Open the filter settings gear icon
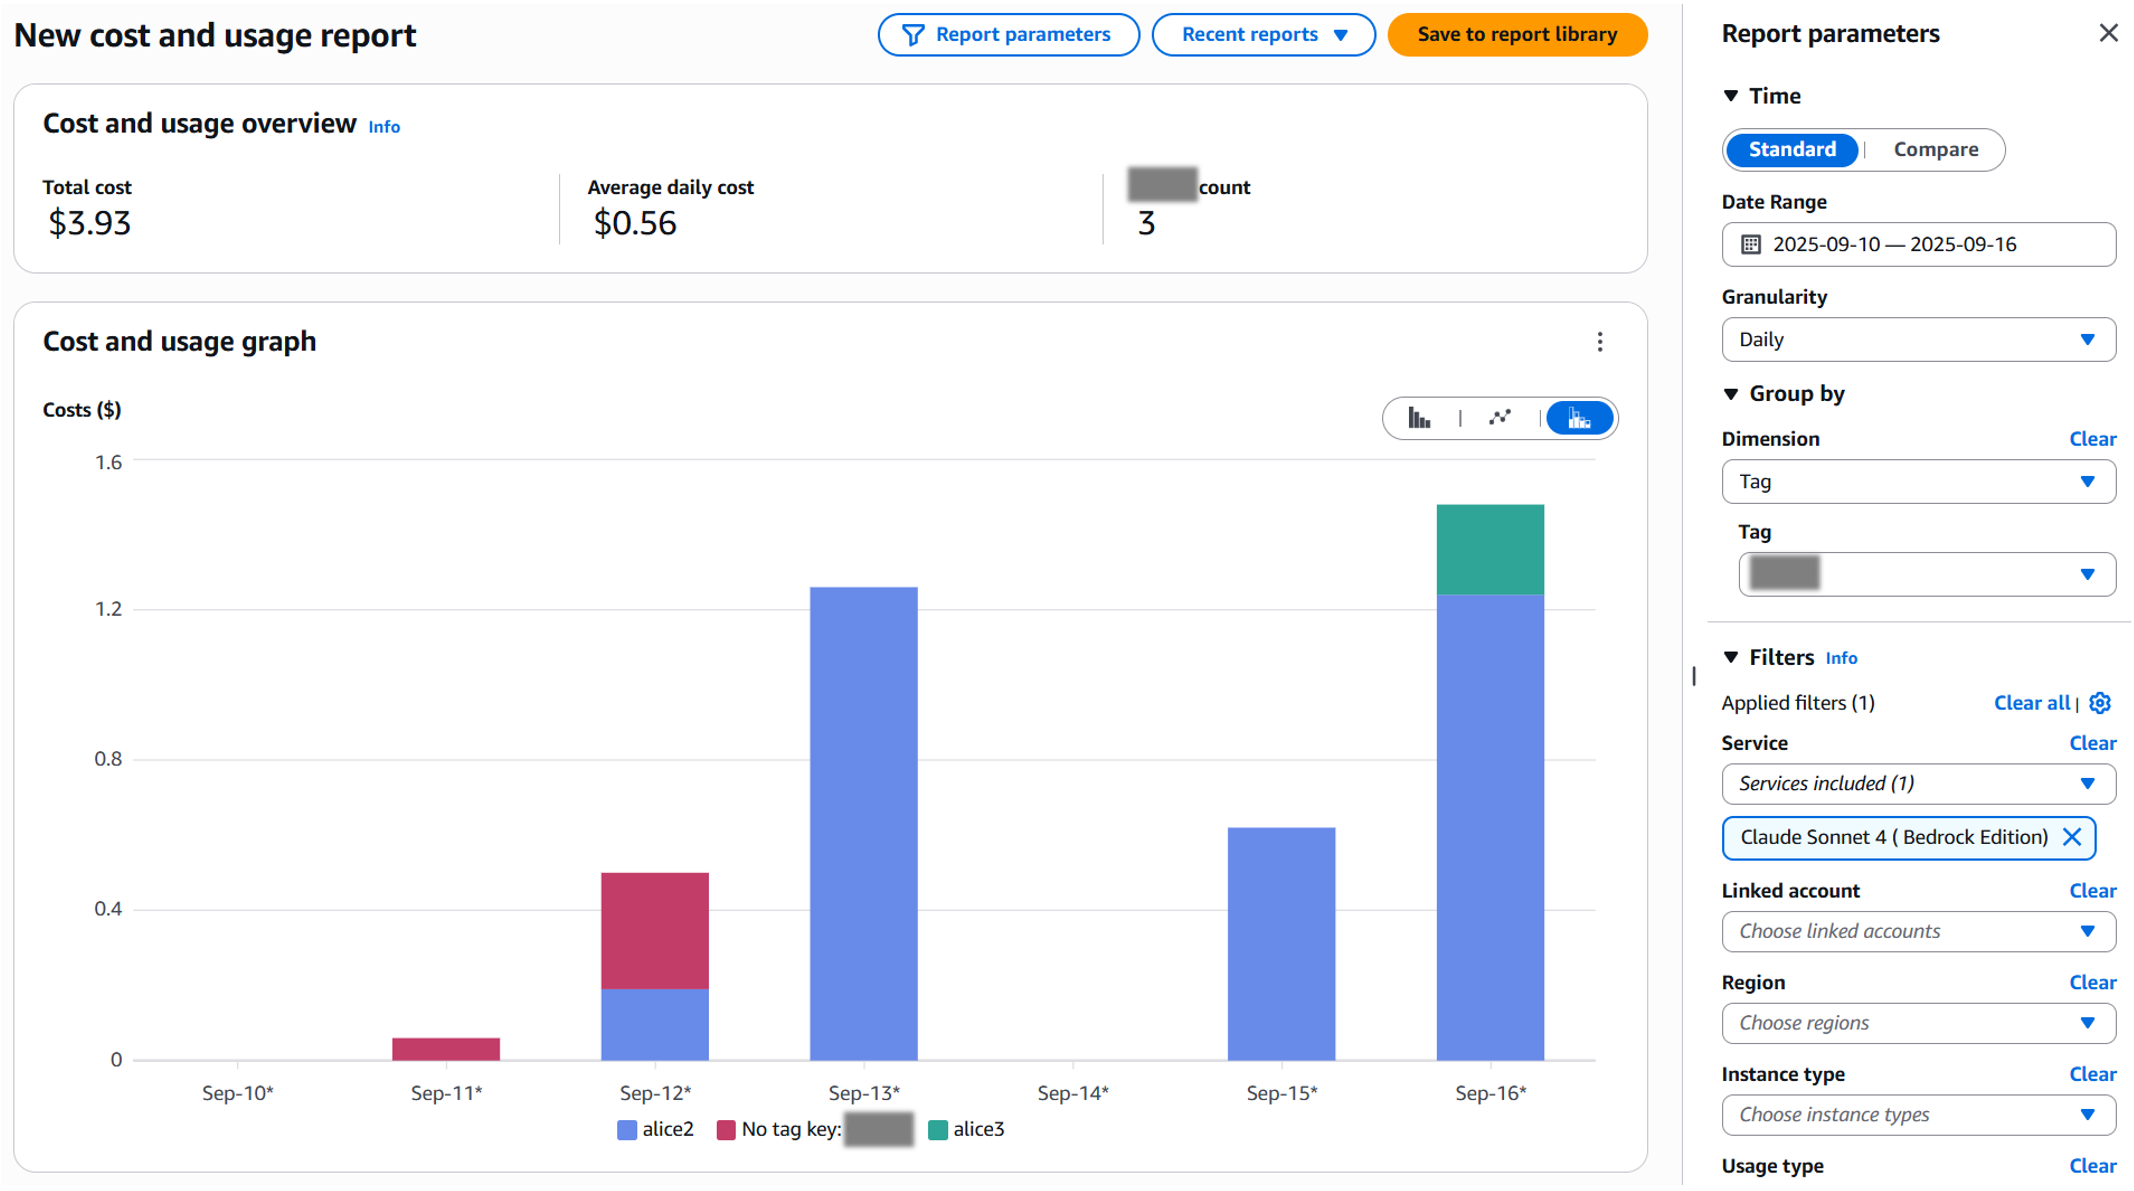The height and width of the screenshot is (1191, 2134). pyautogui.click(x=2100, y=703)
